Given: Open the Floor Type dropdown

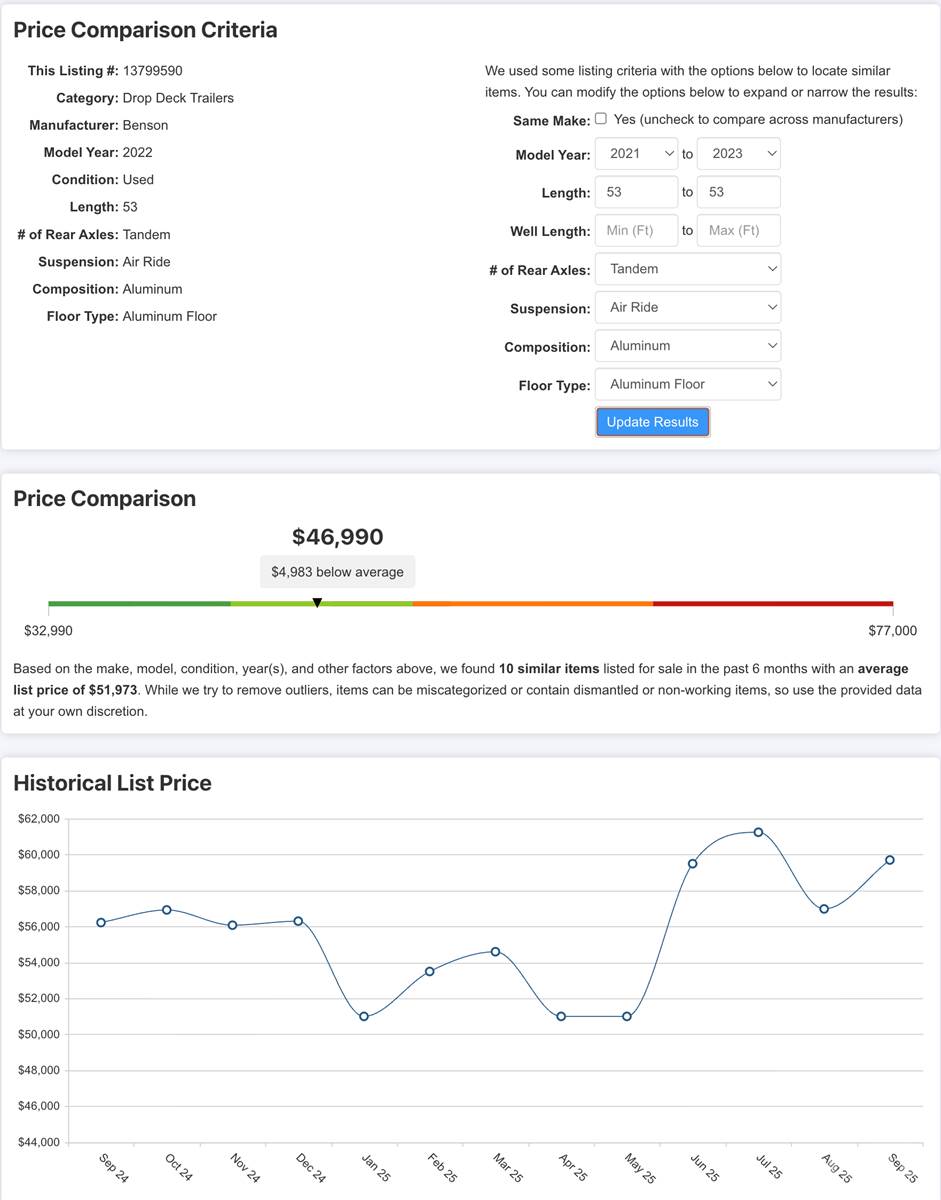Looking at the screenshot, I should (688, 384).
